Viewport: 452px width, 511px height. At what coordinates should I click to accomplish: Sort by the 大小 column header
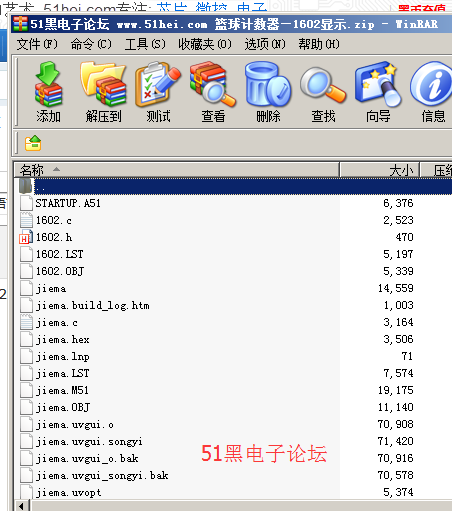[x=379, y=170]
